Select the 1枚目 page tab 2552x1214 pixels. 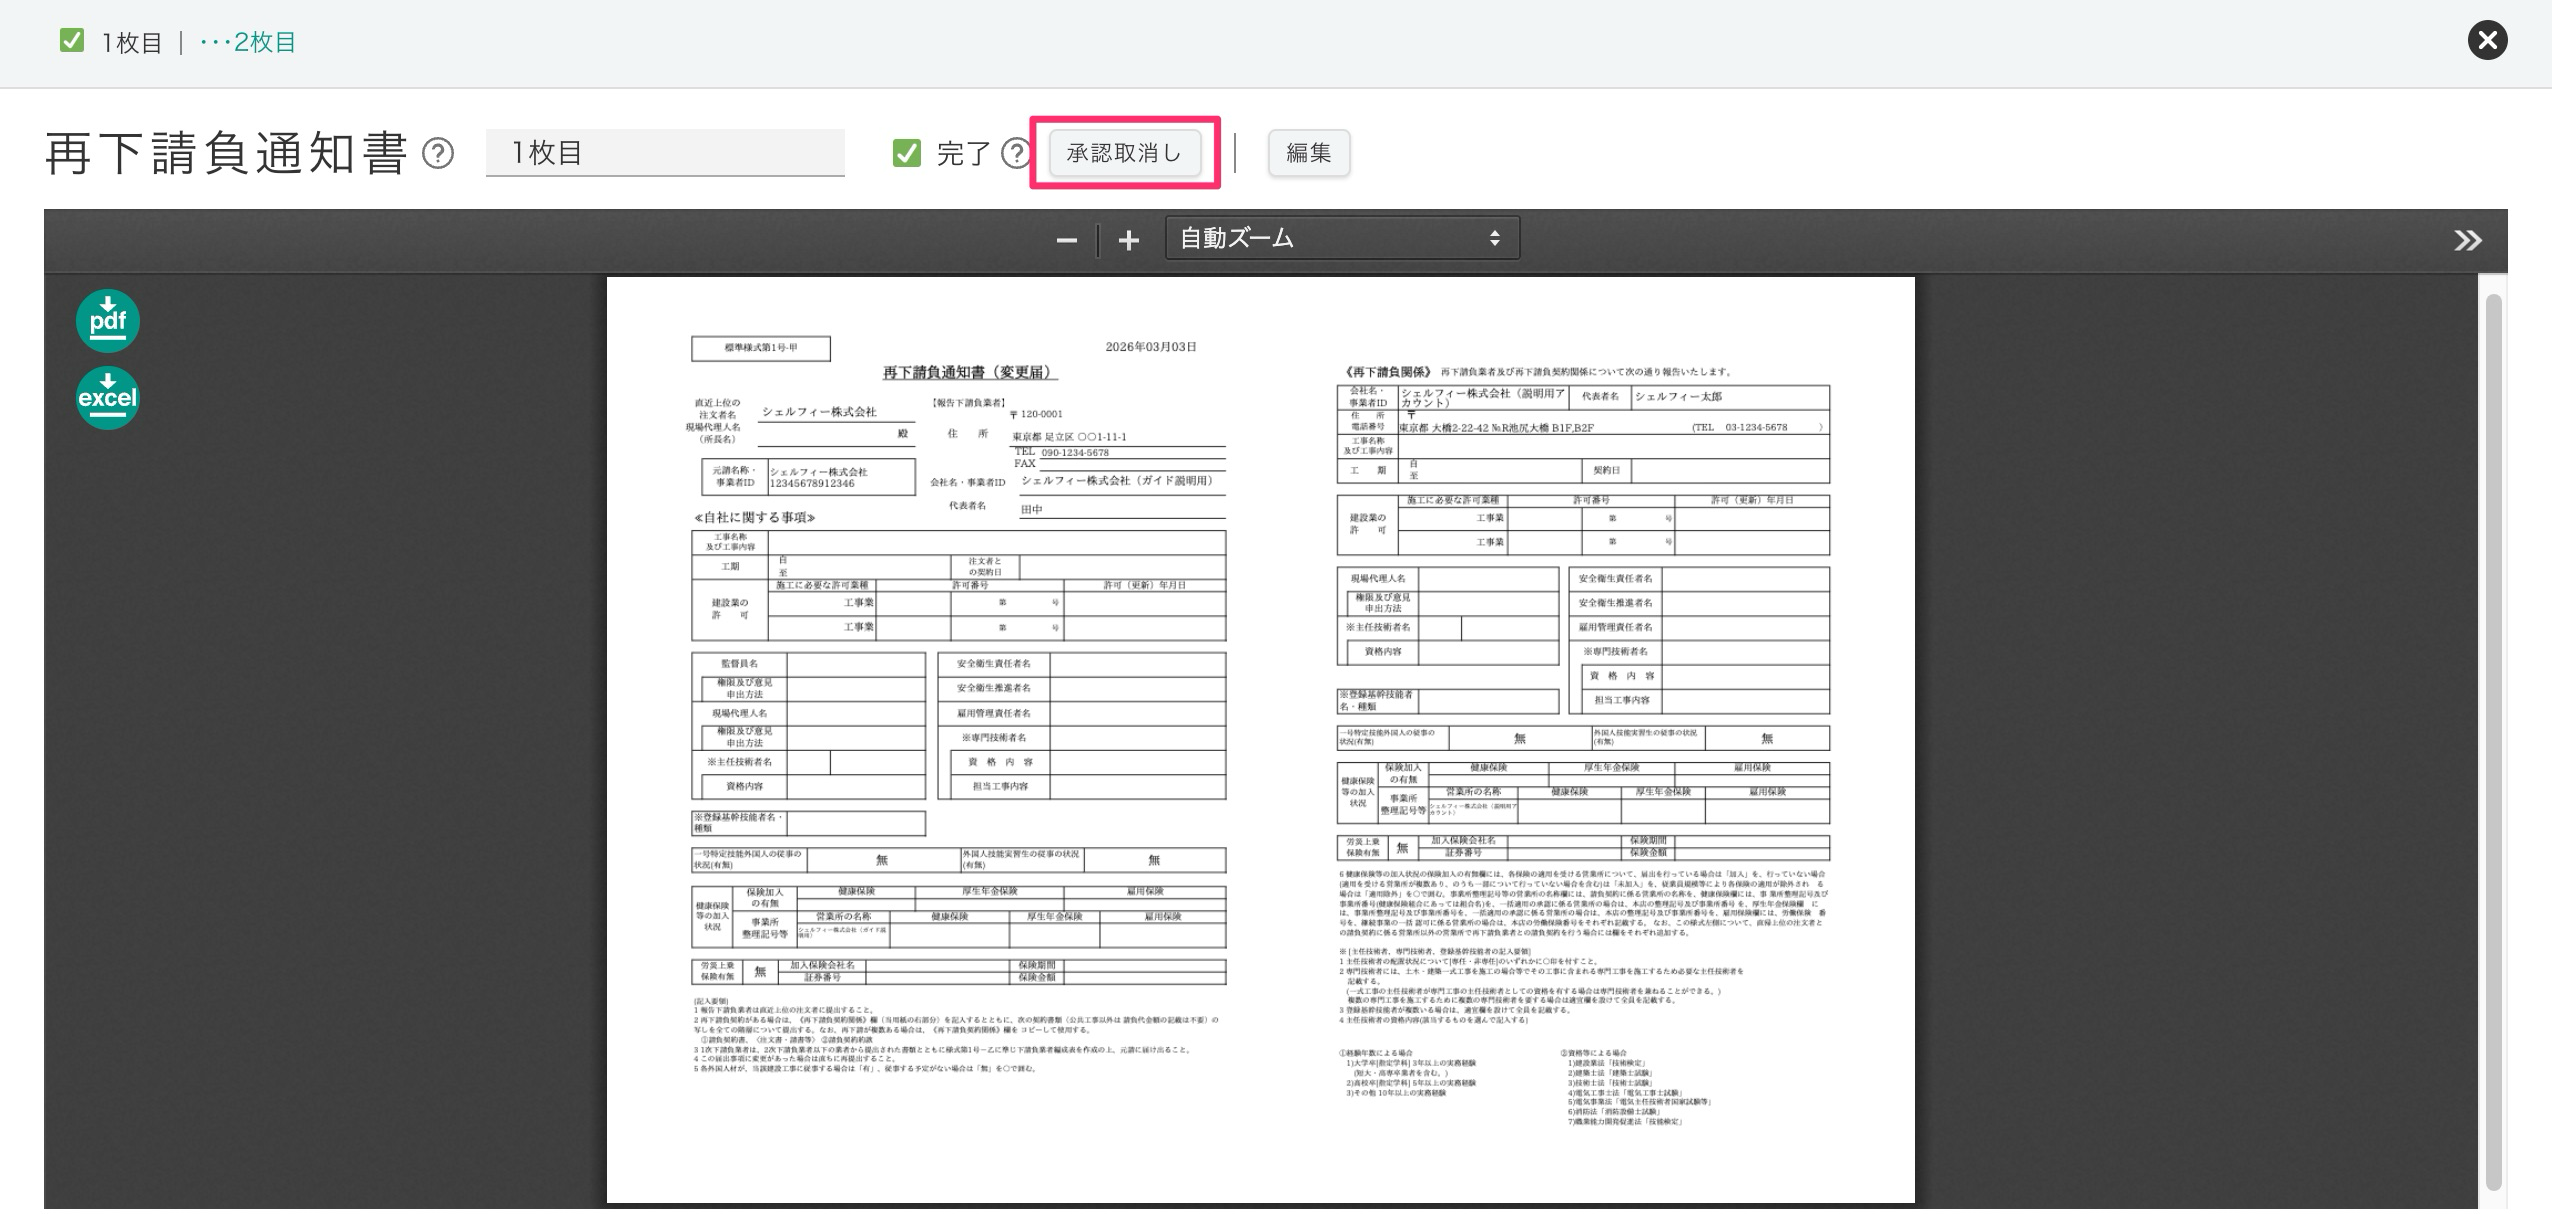tap(131, 42)
